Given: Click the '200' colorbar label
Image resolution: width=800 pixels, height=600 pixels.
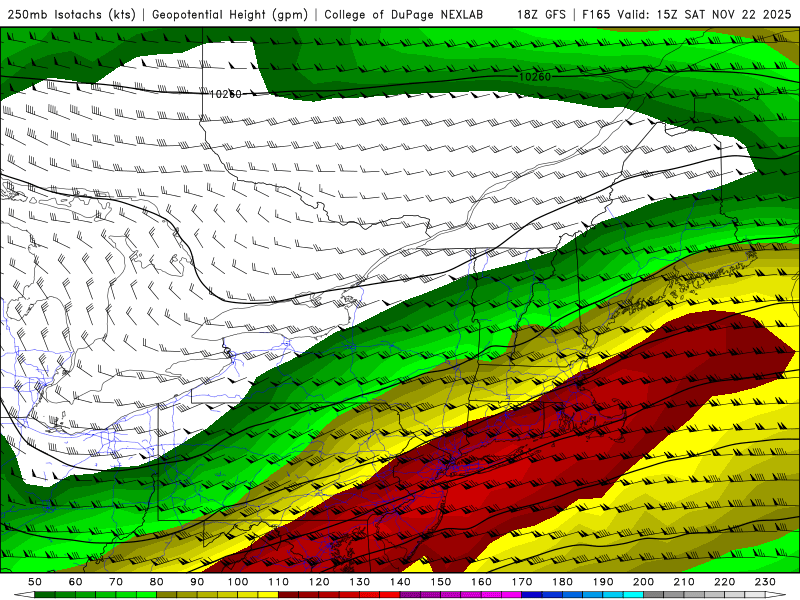Looking at the screenshot, I should (x=643, y=582).
